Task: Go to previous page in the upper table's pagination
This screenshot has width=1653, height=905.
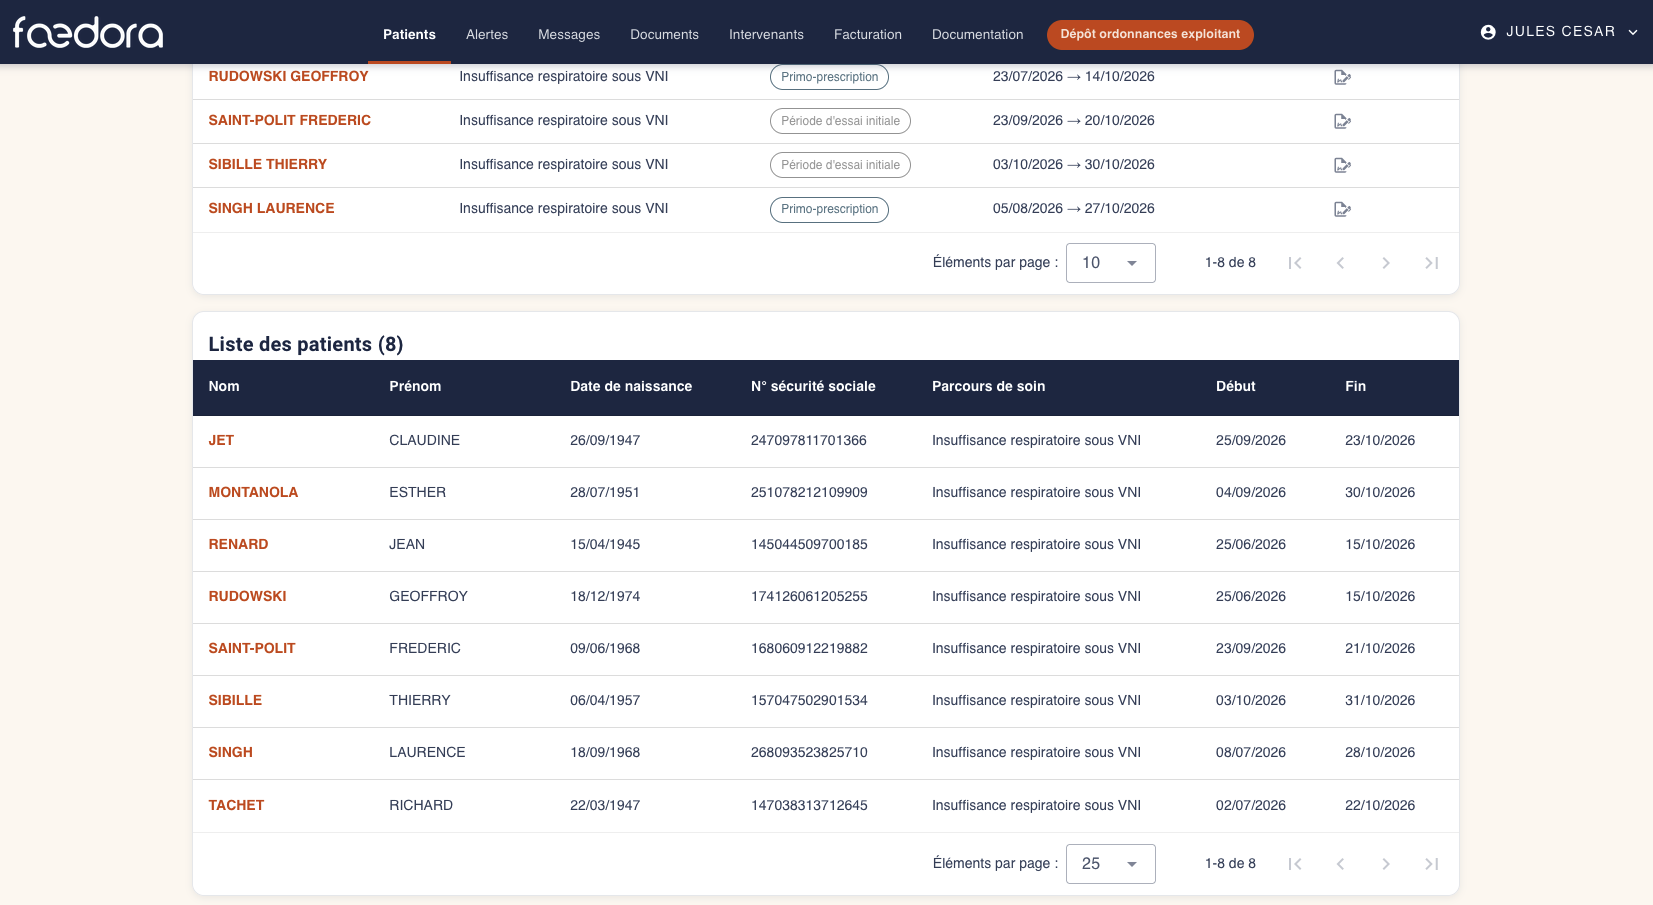Action: (1340, 263)
